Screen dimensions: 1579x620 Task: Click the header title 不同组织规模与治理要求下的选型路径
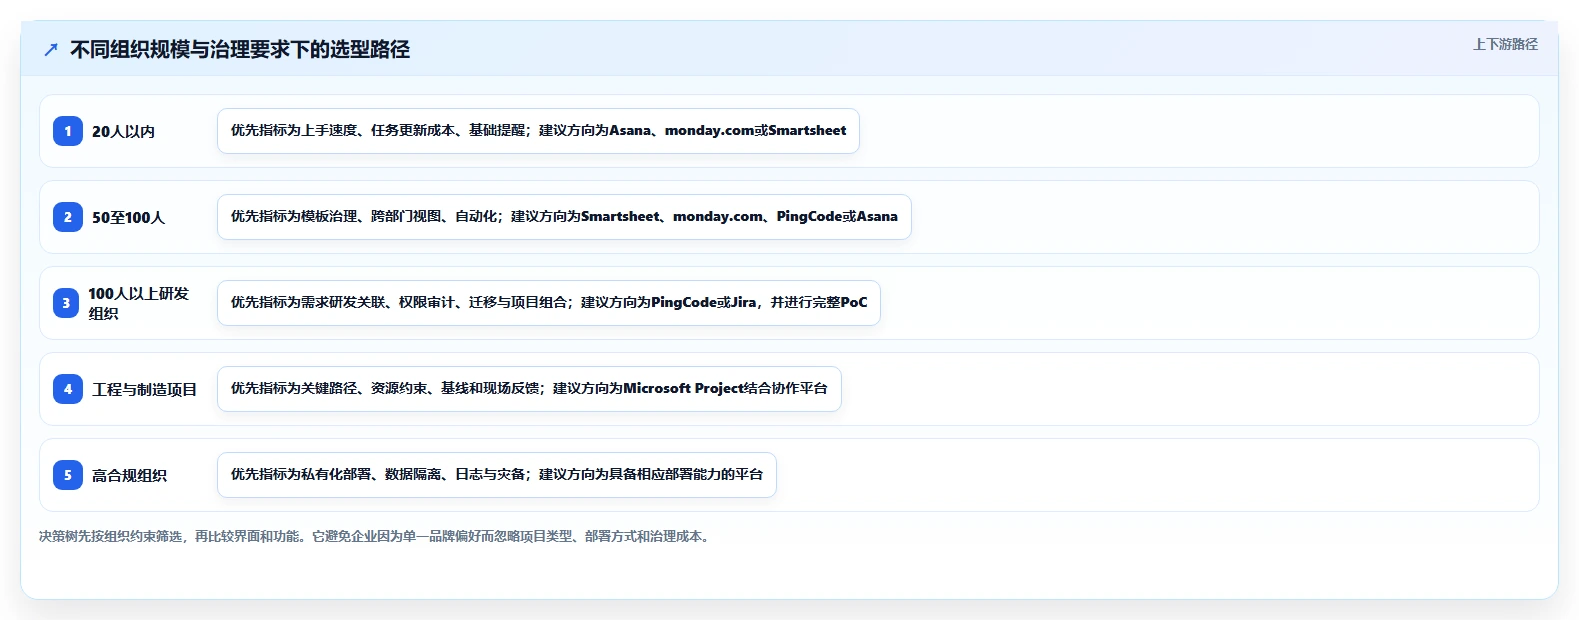(x=240, y=49)
